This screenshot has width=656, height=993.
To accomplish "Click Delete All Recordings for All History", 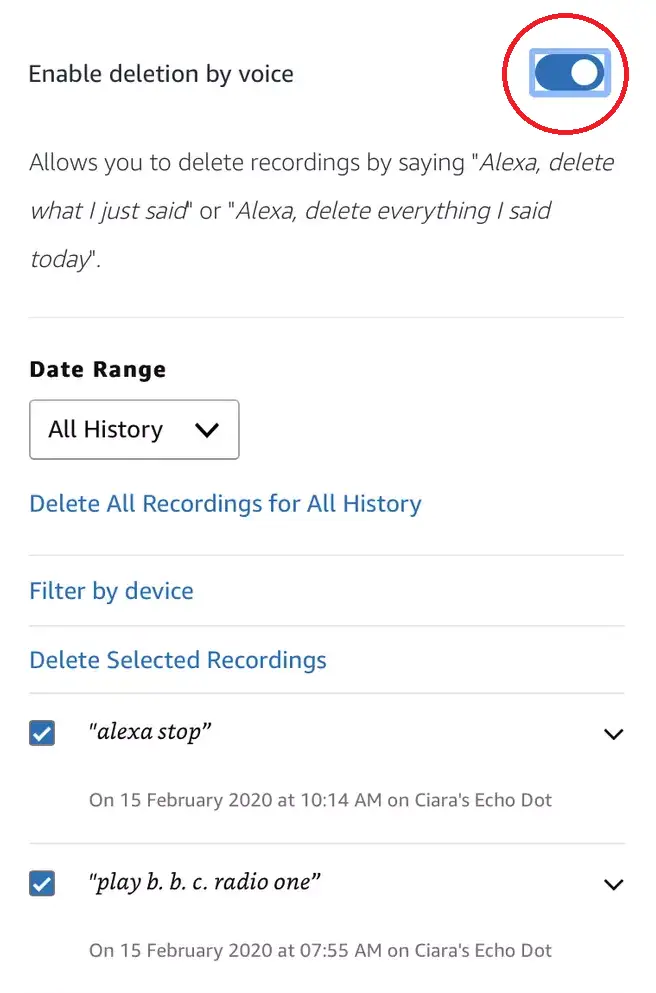I will (x=224, y=503).
